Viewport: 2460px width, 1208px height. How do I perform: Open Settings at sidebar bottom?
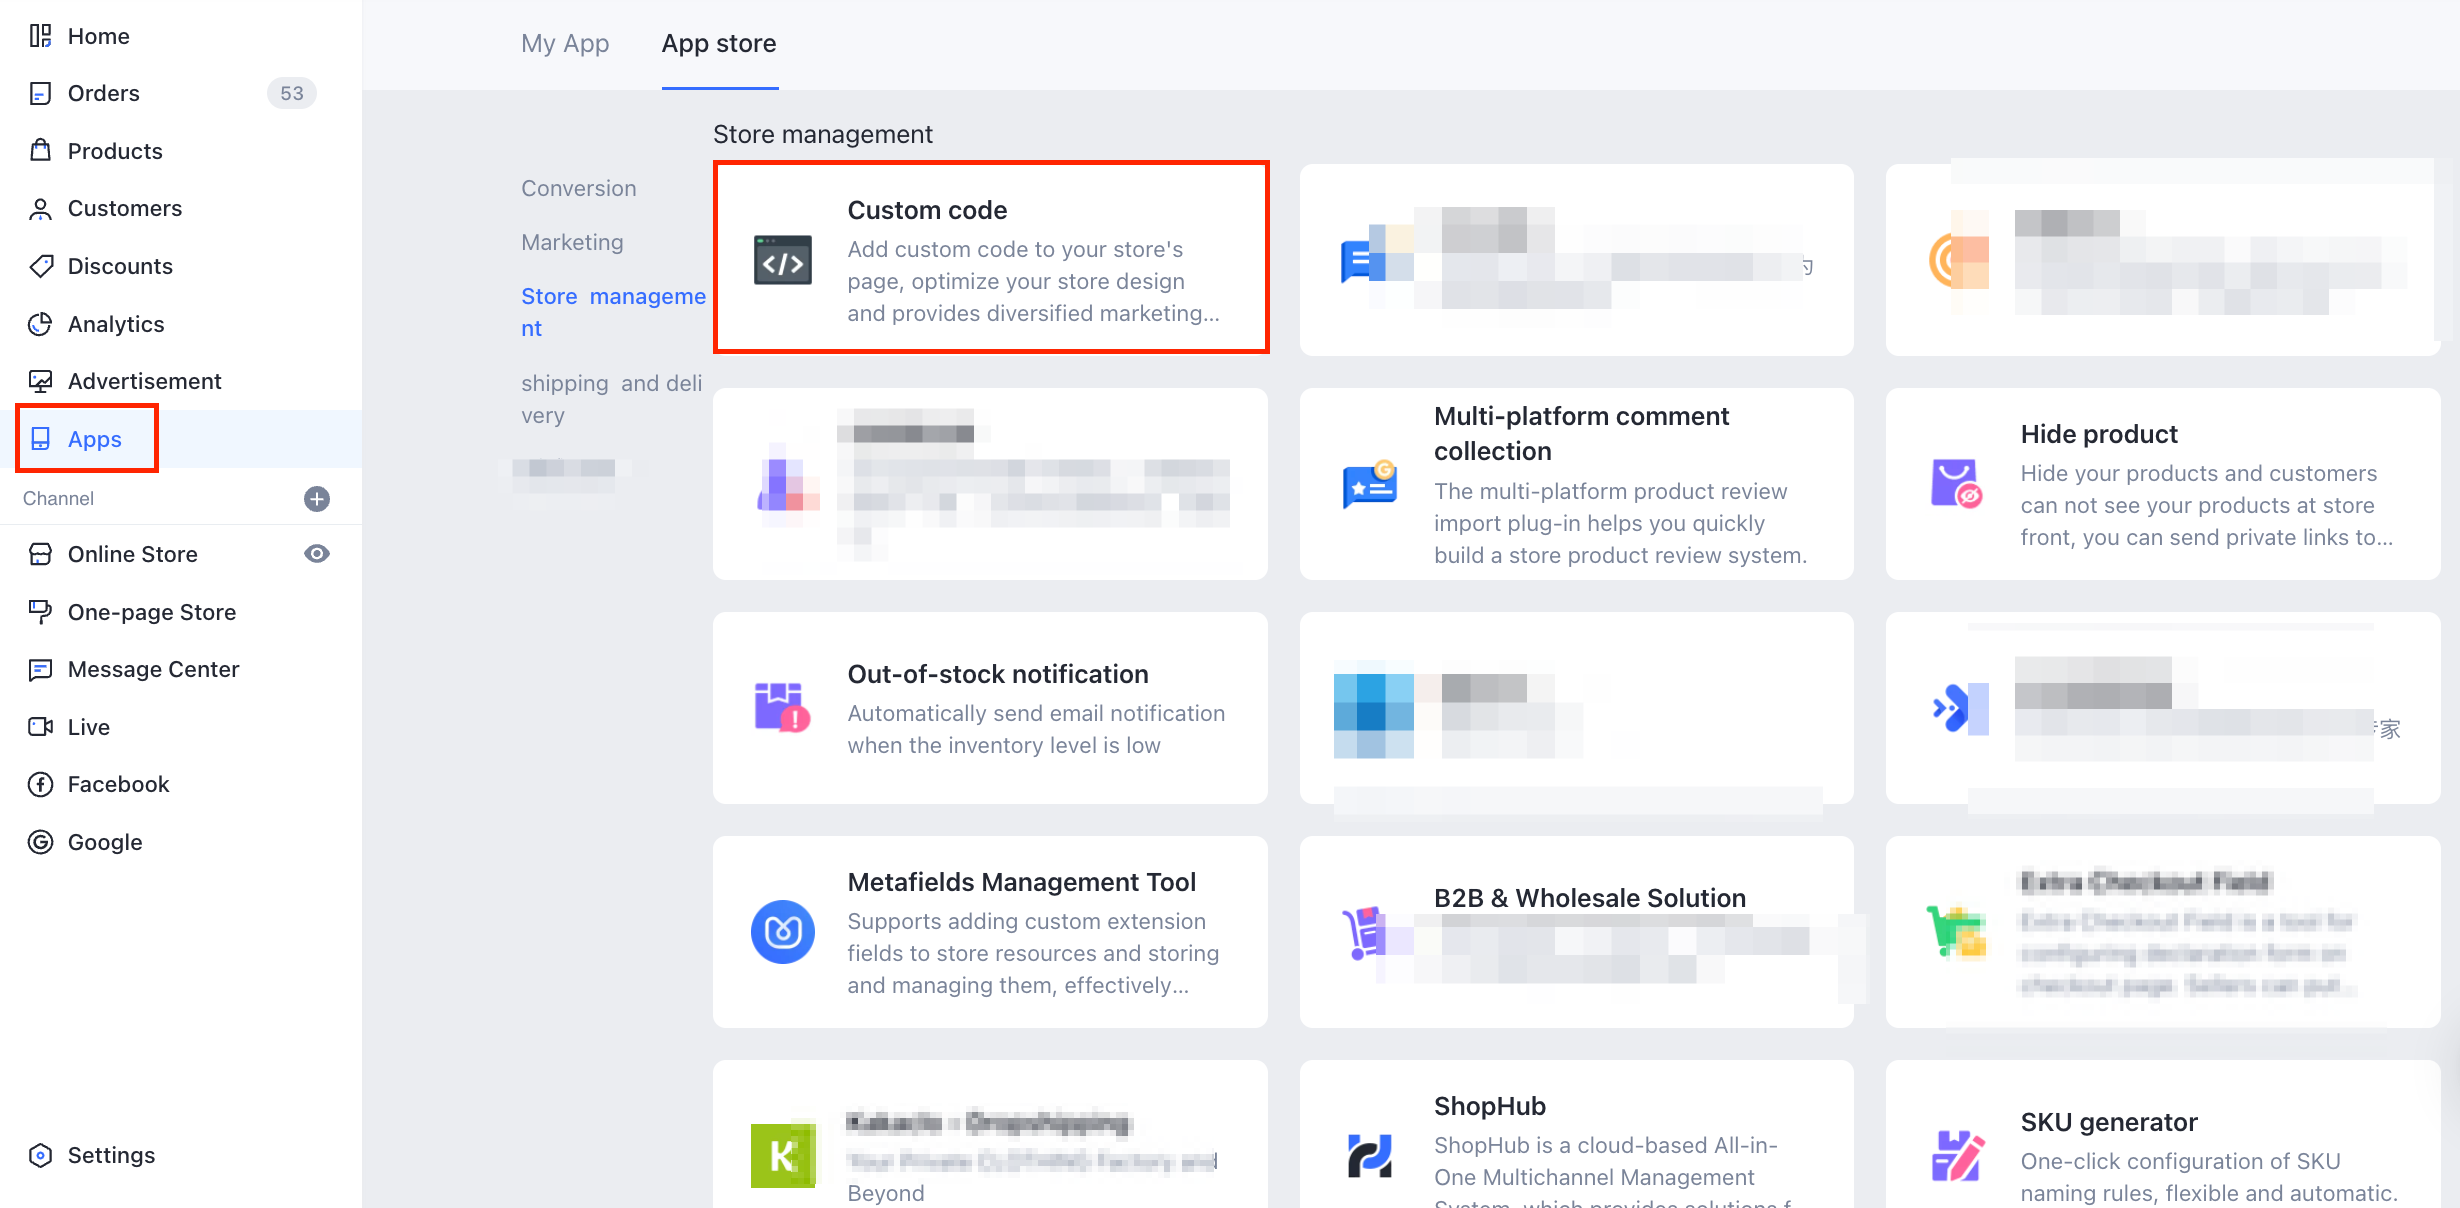pos(111,1155)
